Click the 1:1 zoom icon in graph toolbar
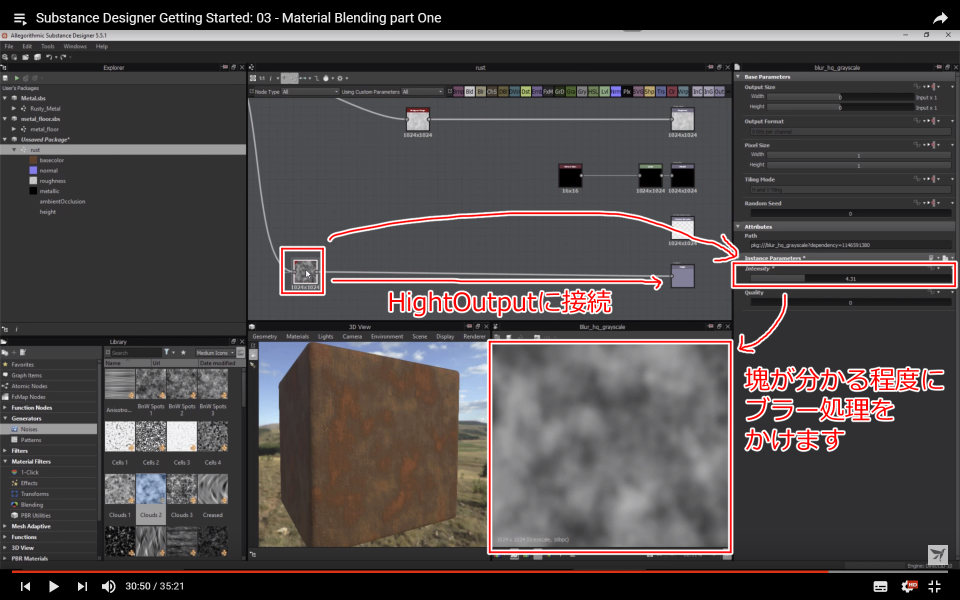 [x=262, y=78]
